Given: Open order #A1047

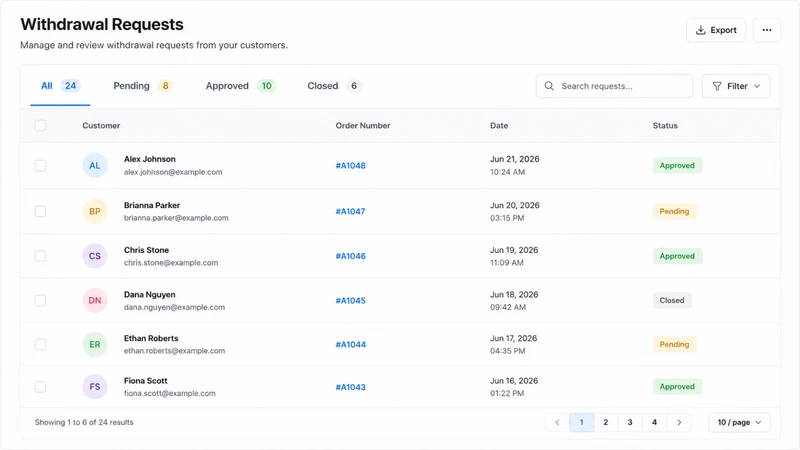Looking at the screenshot, I should (x=351, y=211).
